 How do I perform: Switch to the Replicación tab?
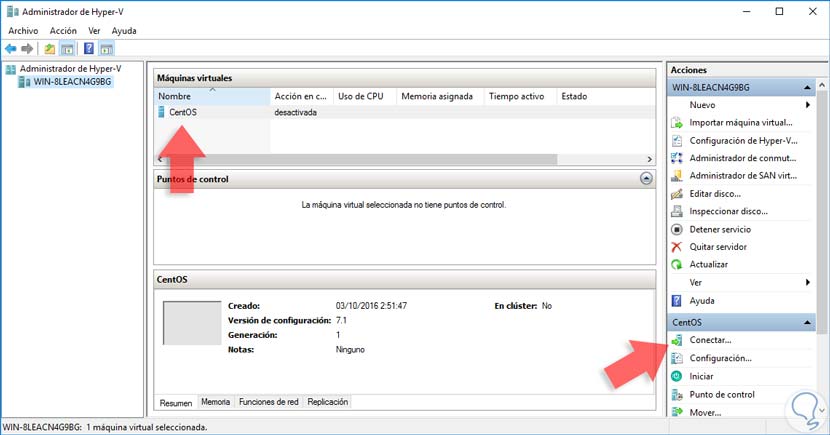[328, 402]
